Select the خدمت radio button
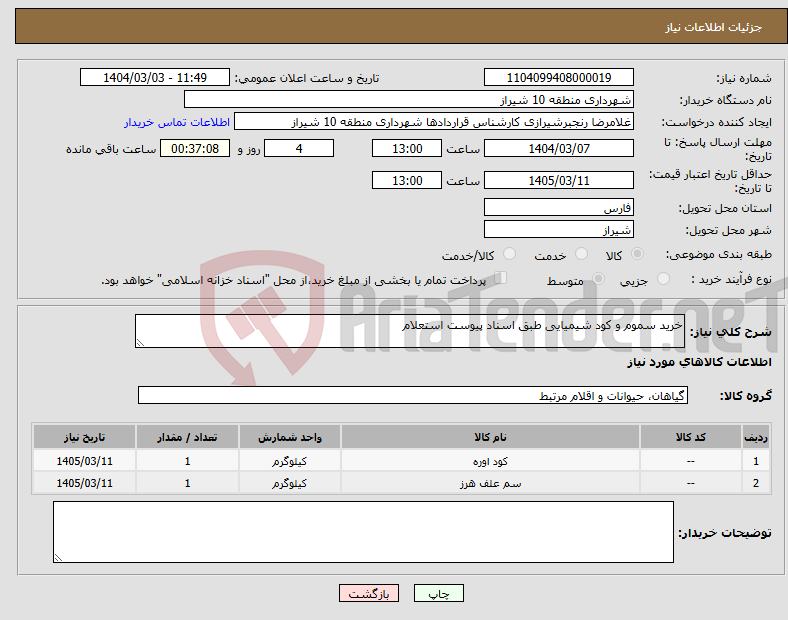The height and width of the screenshot is (620, 788). tap(581, 254)
